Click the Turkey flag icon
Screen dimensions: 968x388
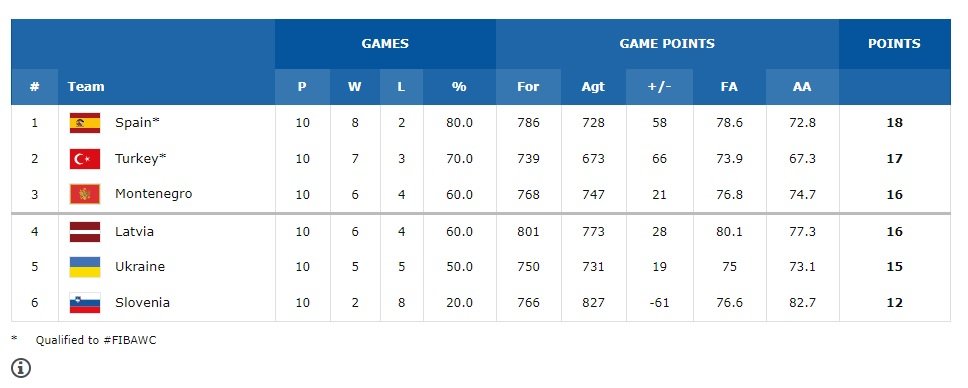click(85, 159)
